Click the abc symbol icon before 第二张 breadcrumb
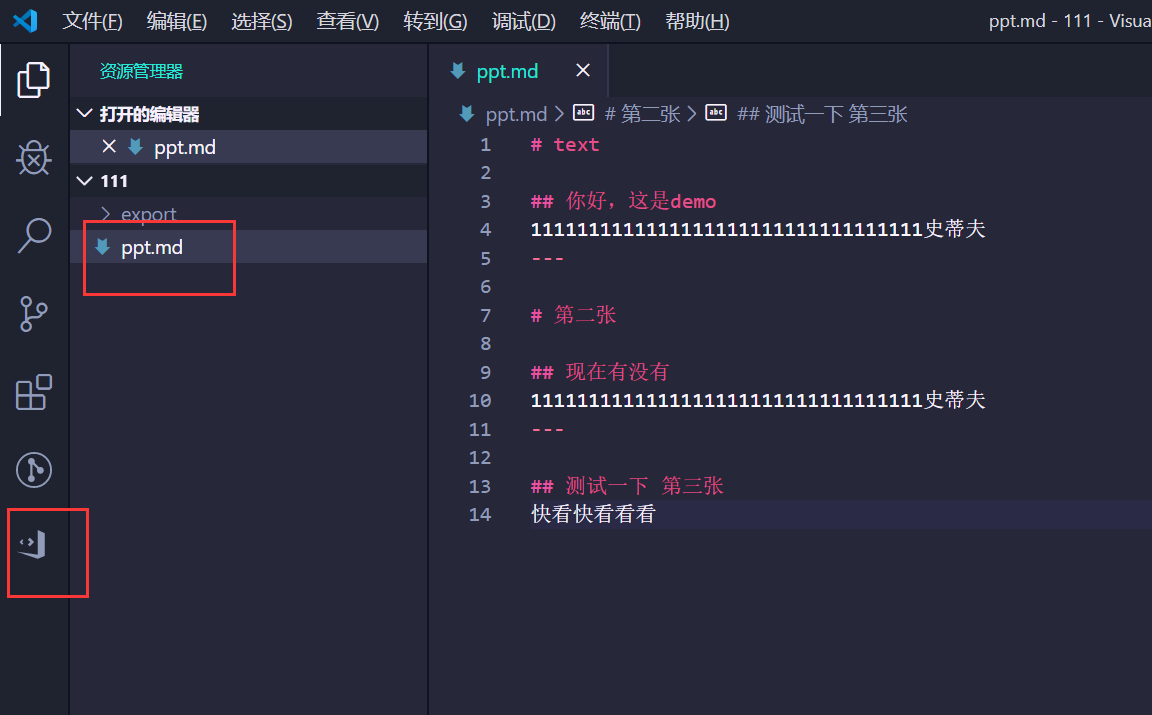Image resolution: width=1152 pixels, height=715 pixels. coord(583,113)
